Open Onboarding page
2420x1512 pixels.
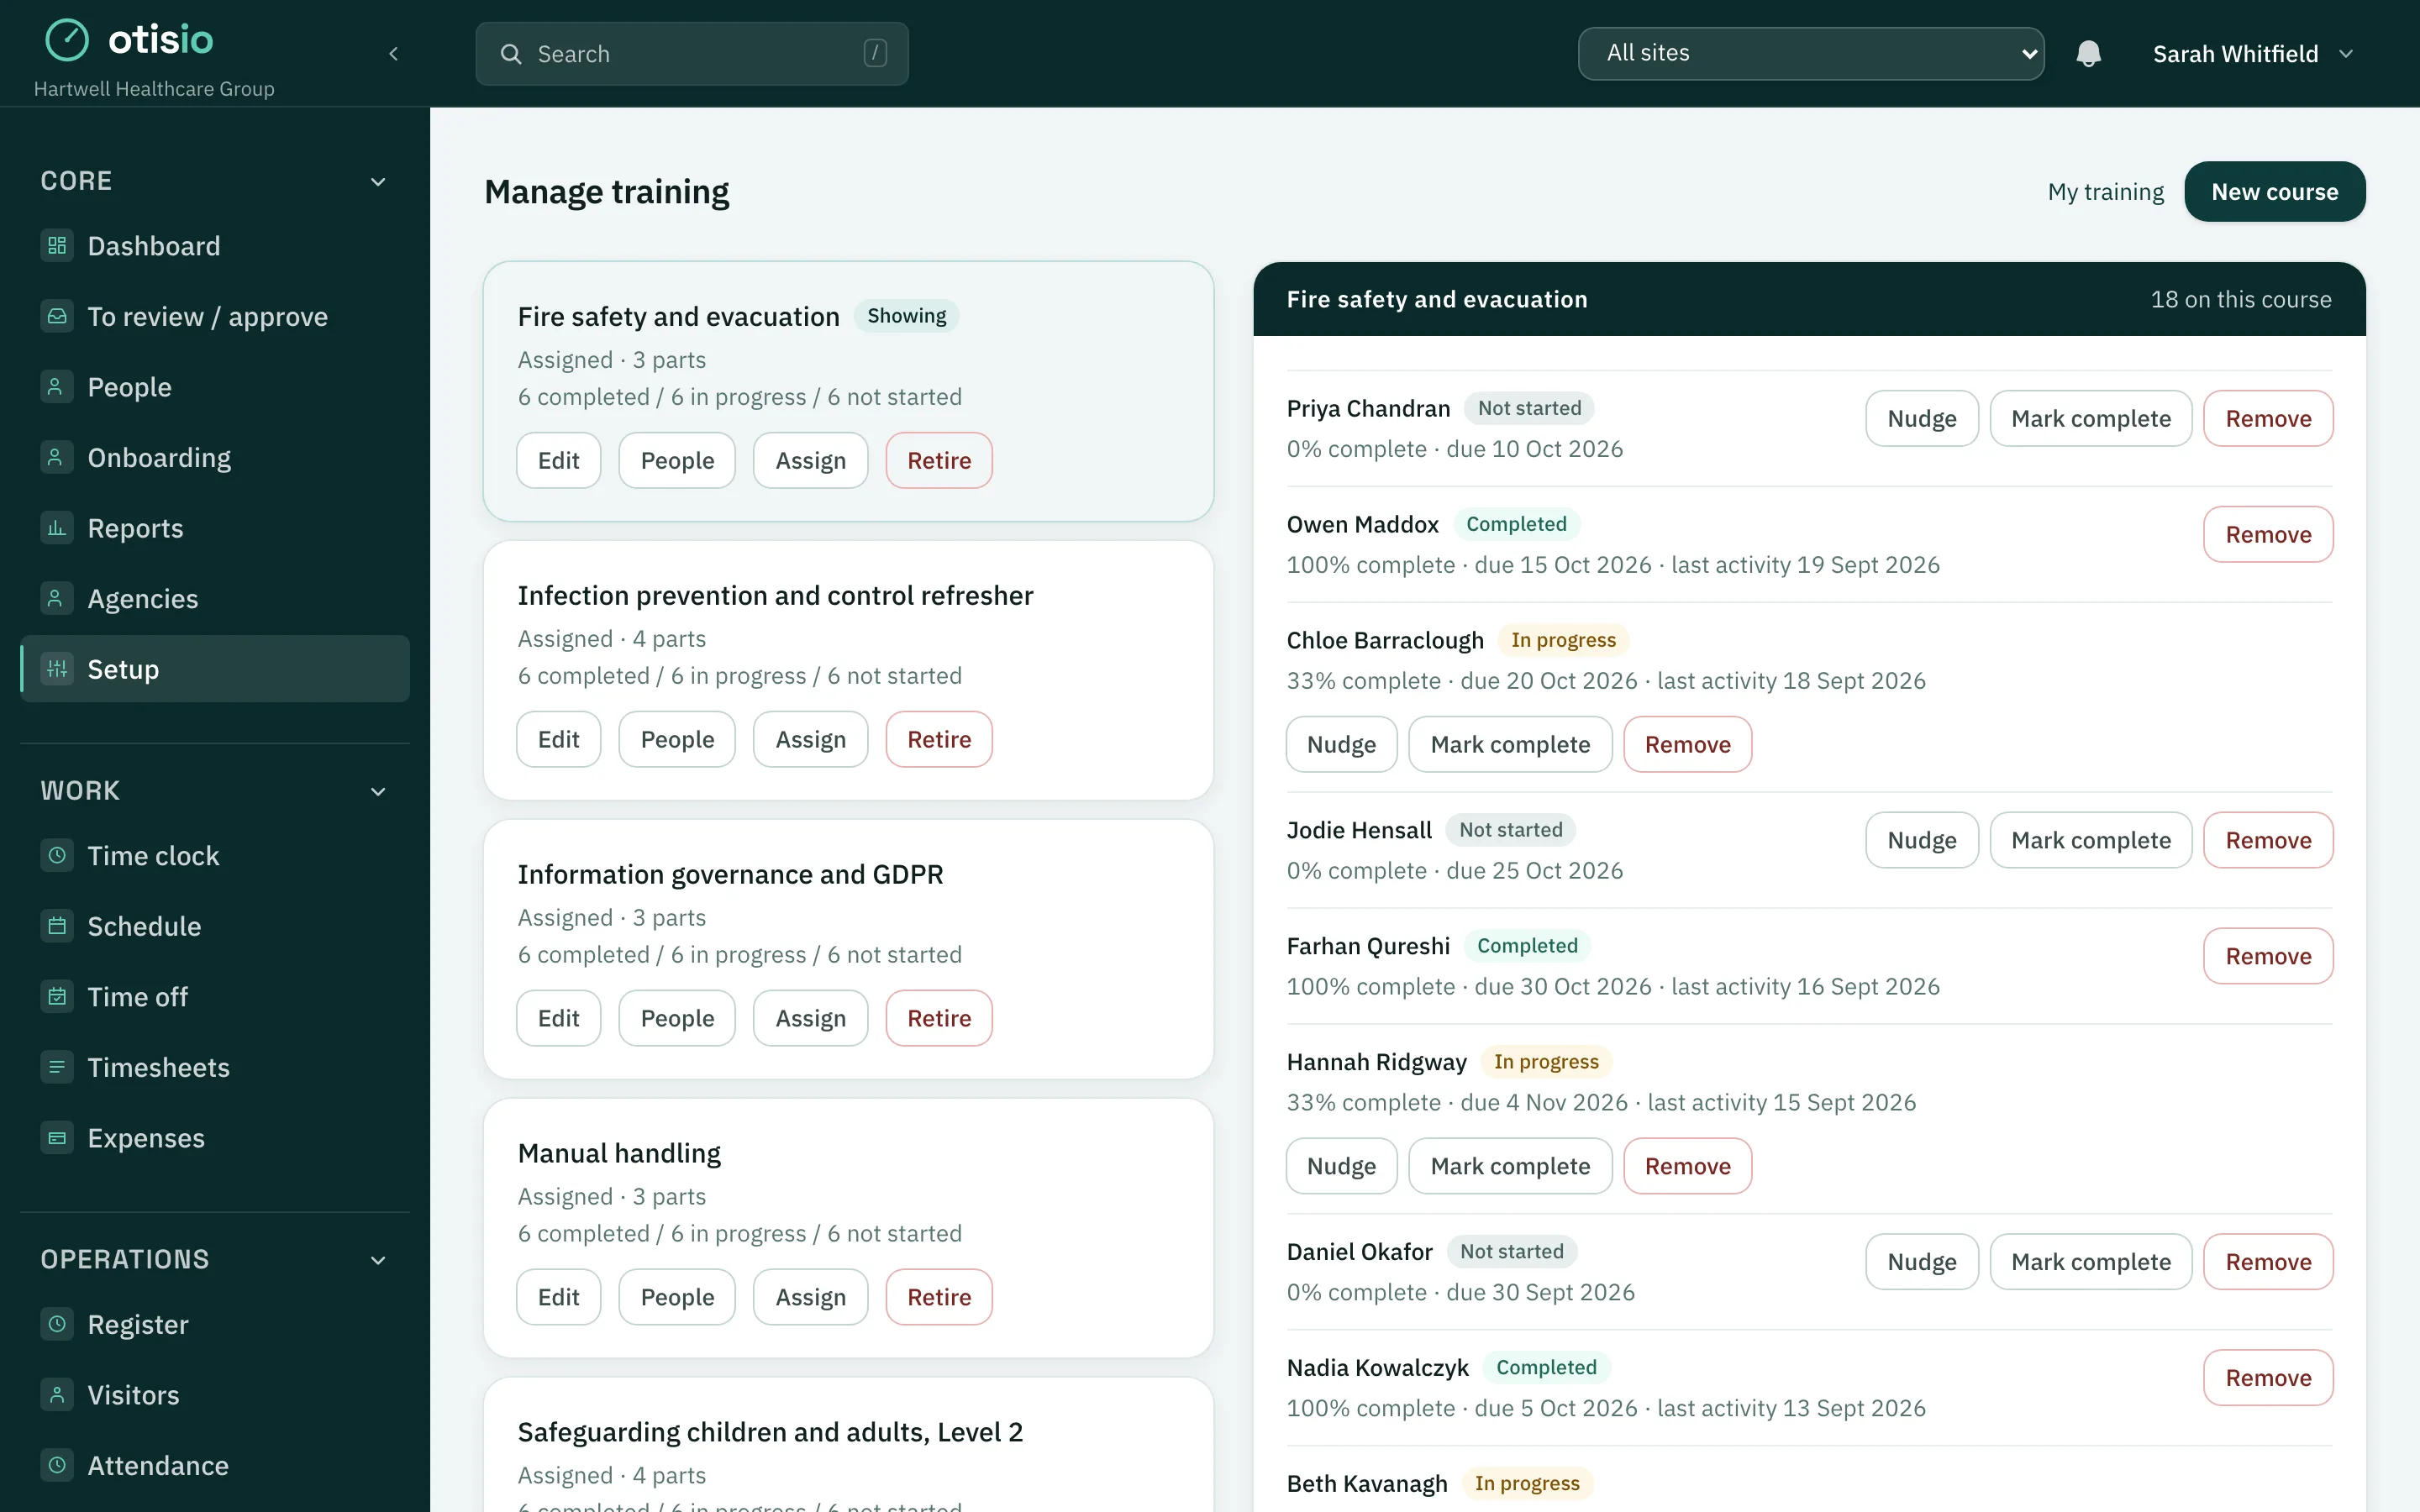click(215, 458)
